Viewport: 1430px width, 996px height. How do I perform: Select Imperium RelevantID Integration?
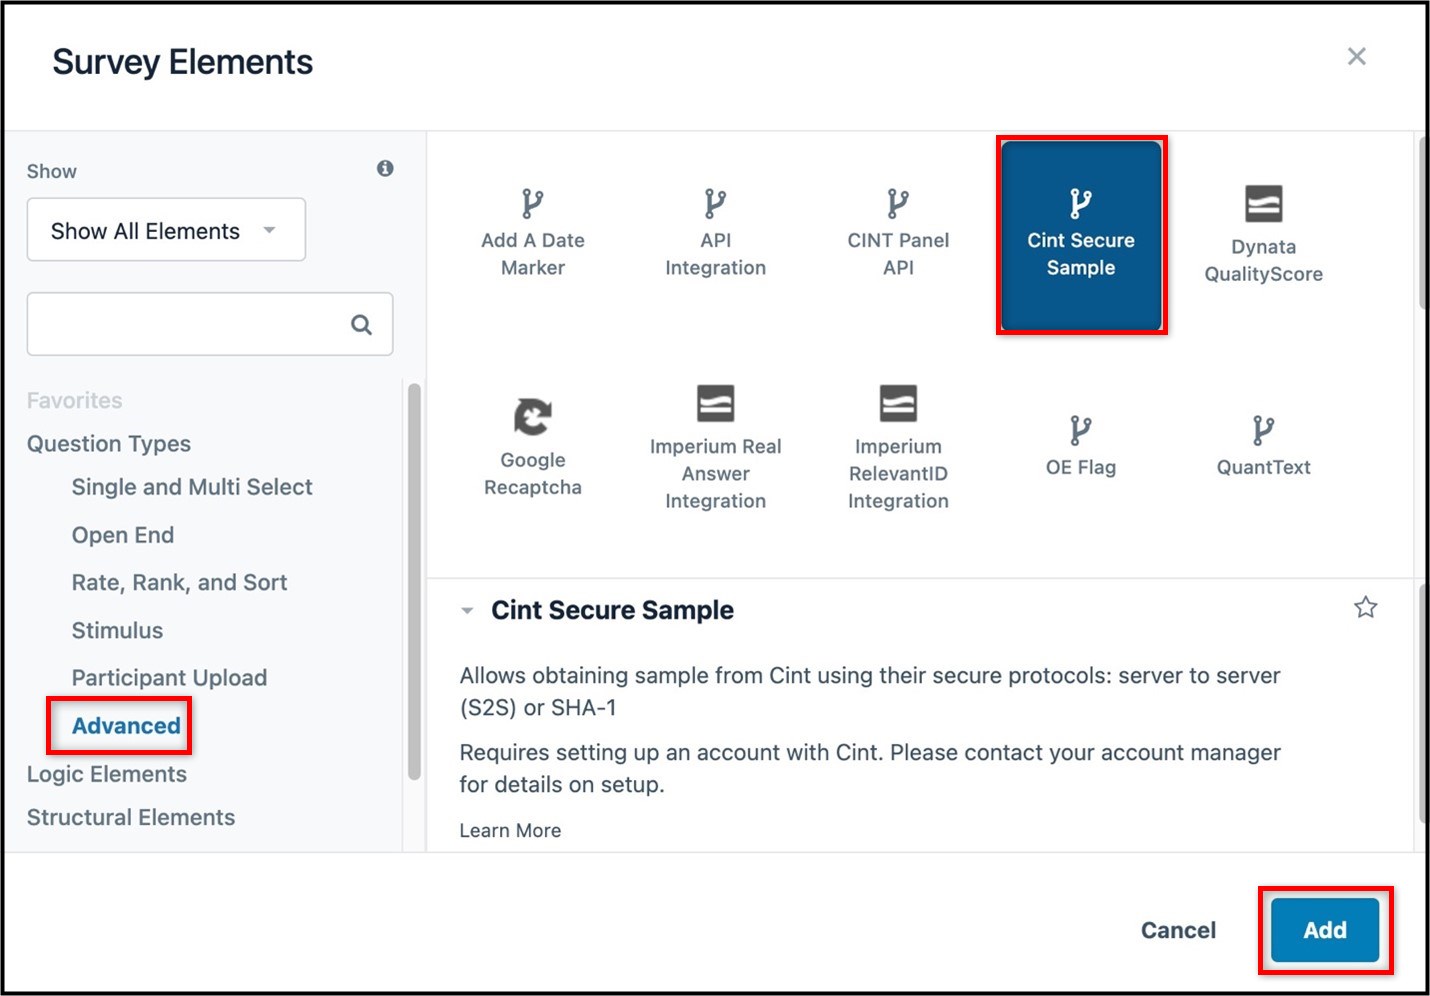point(897,445)
